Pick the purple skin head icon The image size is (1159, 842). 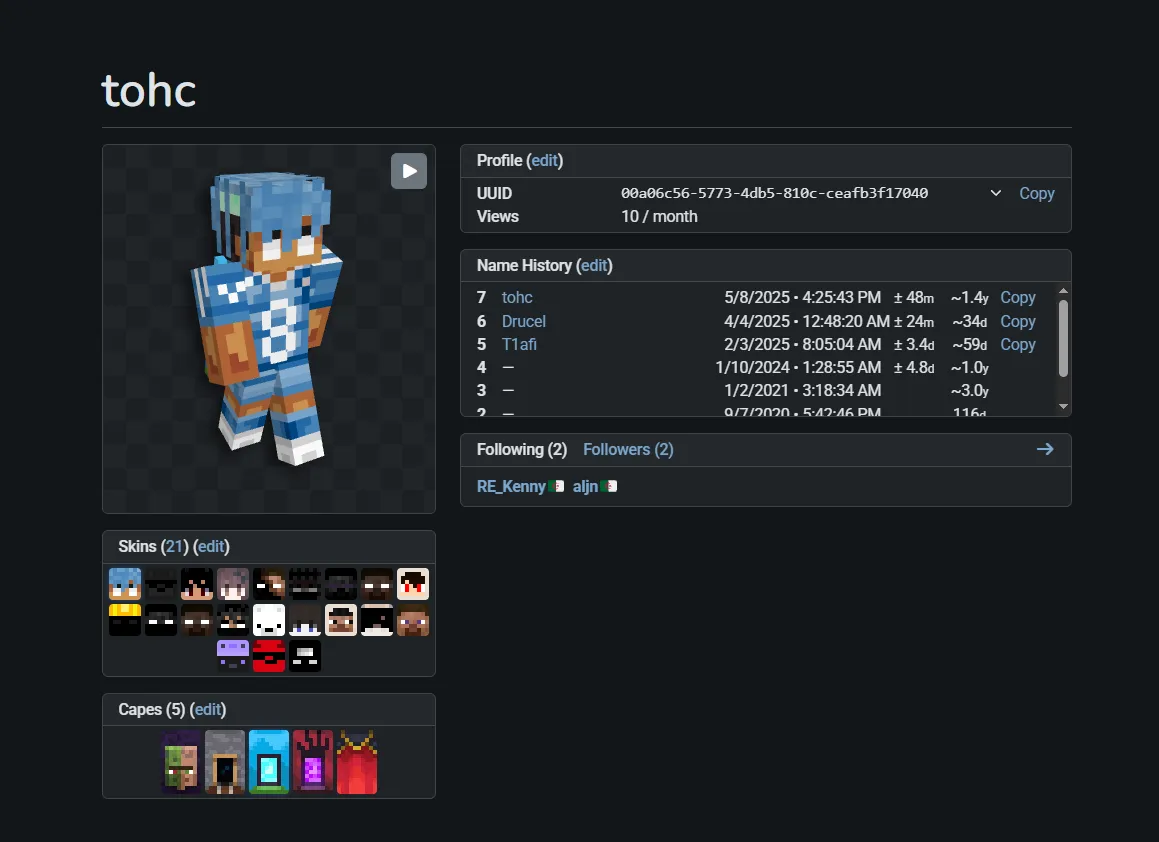pos(233,656)
